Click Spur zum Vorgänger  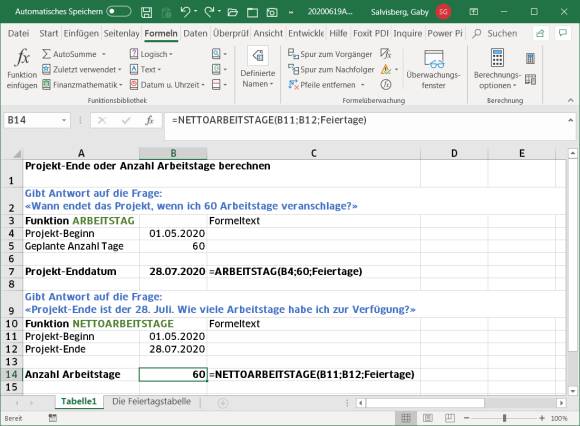330,54
